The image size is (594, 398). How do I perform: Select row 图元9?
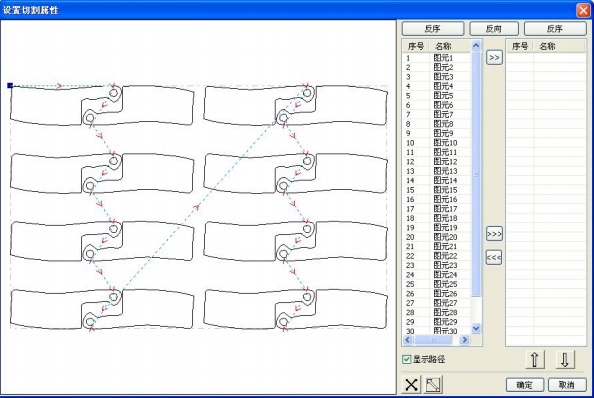(437, 133)
